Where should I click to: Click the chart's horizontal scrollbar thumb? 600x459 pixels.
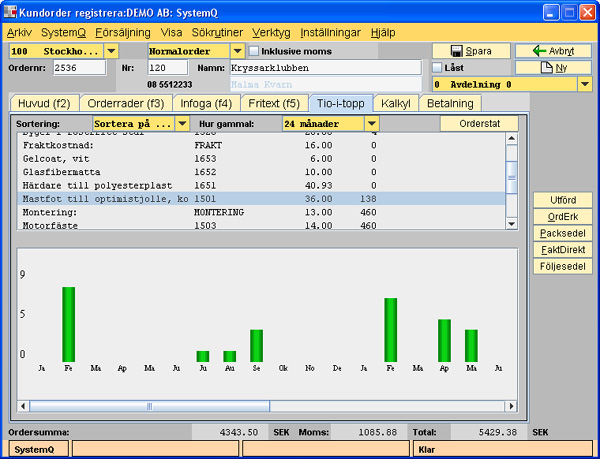coord(149,406)
